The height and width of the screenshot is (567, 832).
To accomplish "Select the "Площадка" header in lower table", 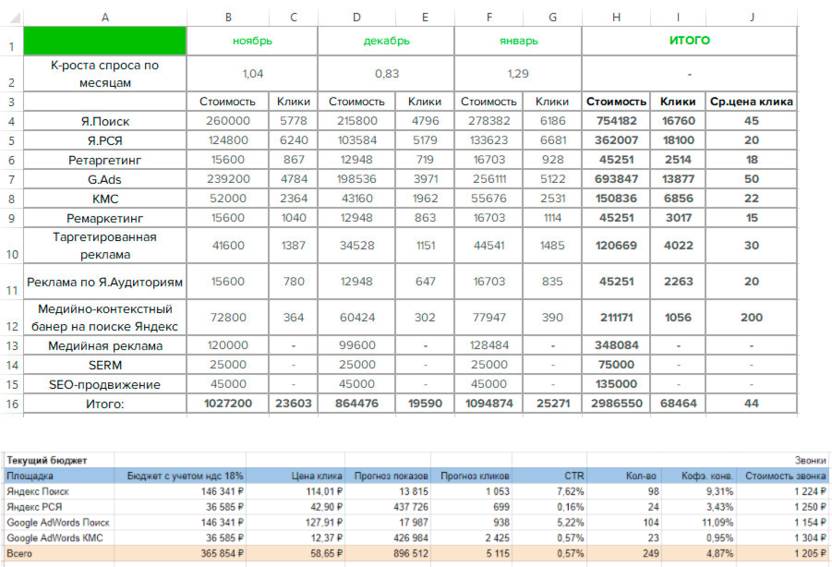I will click(30, 477).
